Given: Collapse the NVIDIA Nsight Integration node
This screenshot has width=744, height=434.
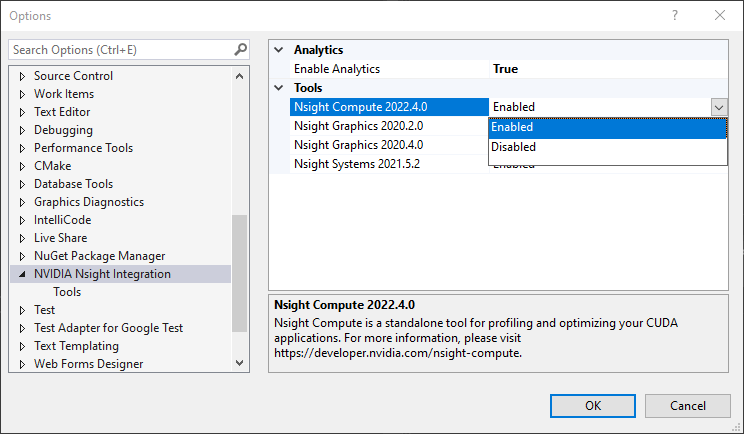Looking at the screenshot, I should tap(22, 274).
